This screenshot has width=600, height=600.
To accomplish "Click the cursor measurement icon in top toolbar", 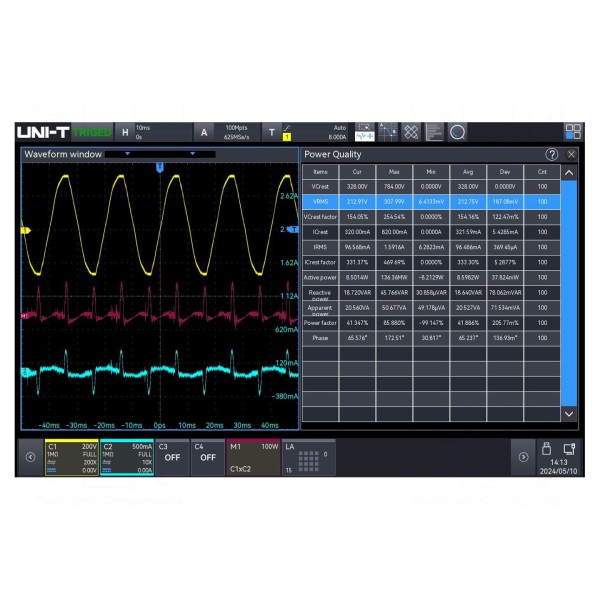I will click(387, 132).
